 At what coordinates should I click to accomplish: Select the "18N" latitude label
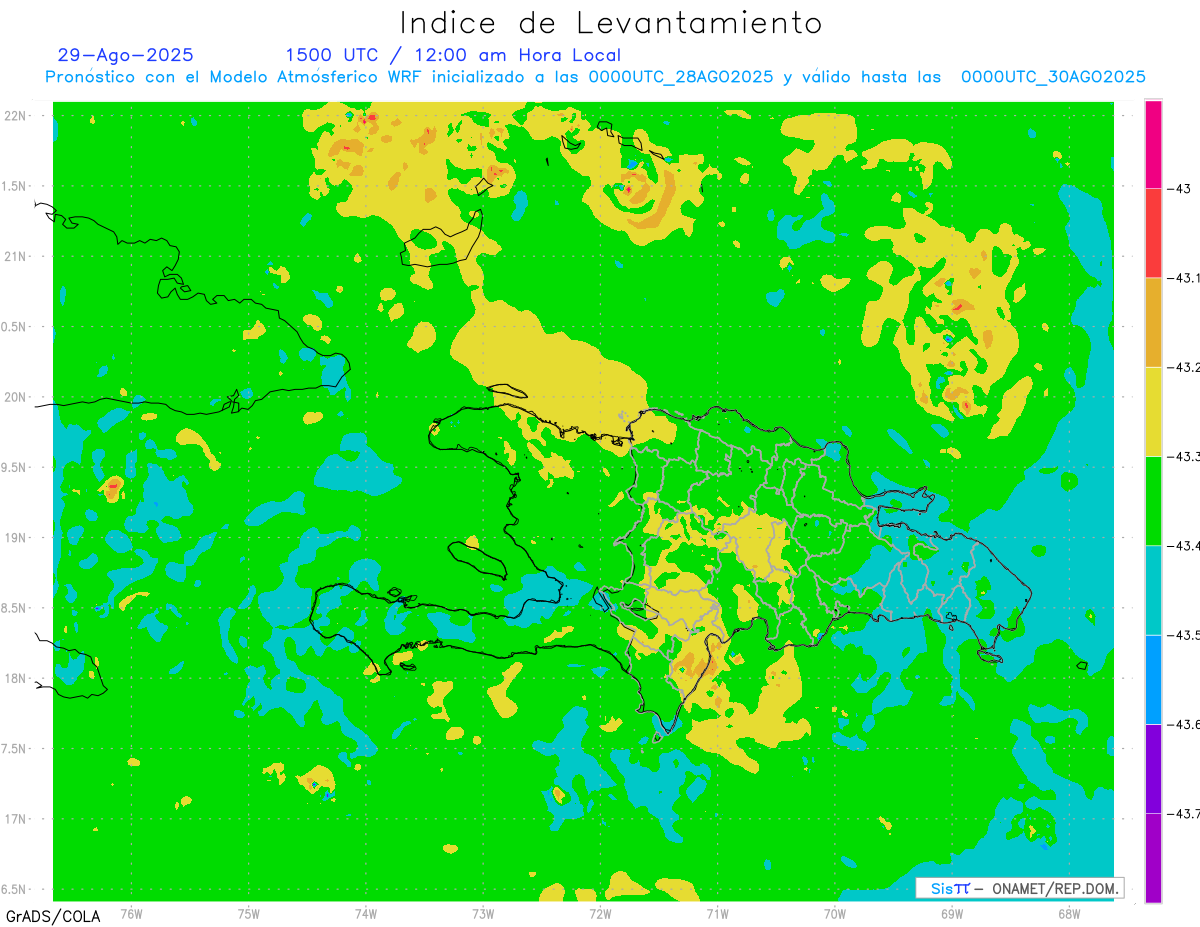coord(16,678)
